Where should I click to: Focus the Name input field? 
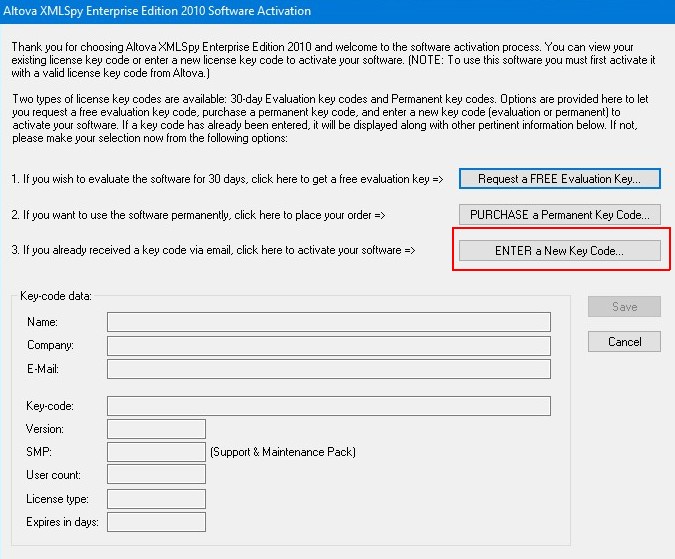[329, 322]
